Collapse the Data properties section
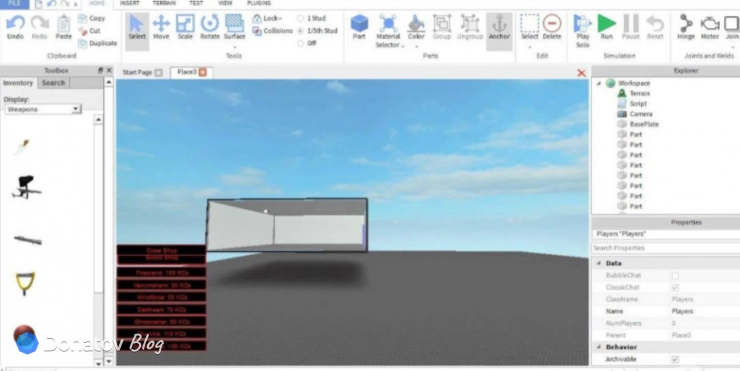This screenshot has width=740, height=371. [x=599, y=263]
